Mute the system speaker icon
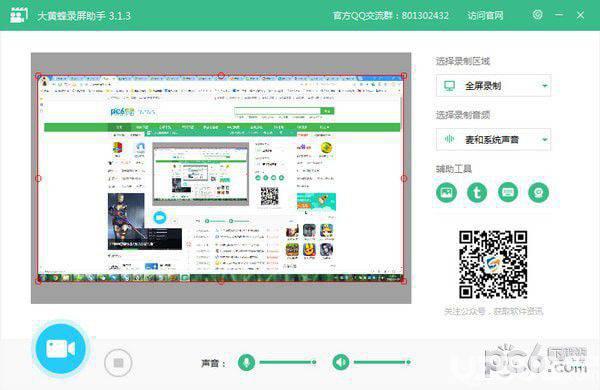The height and width of the screenshot is (390, 600). 341,362
